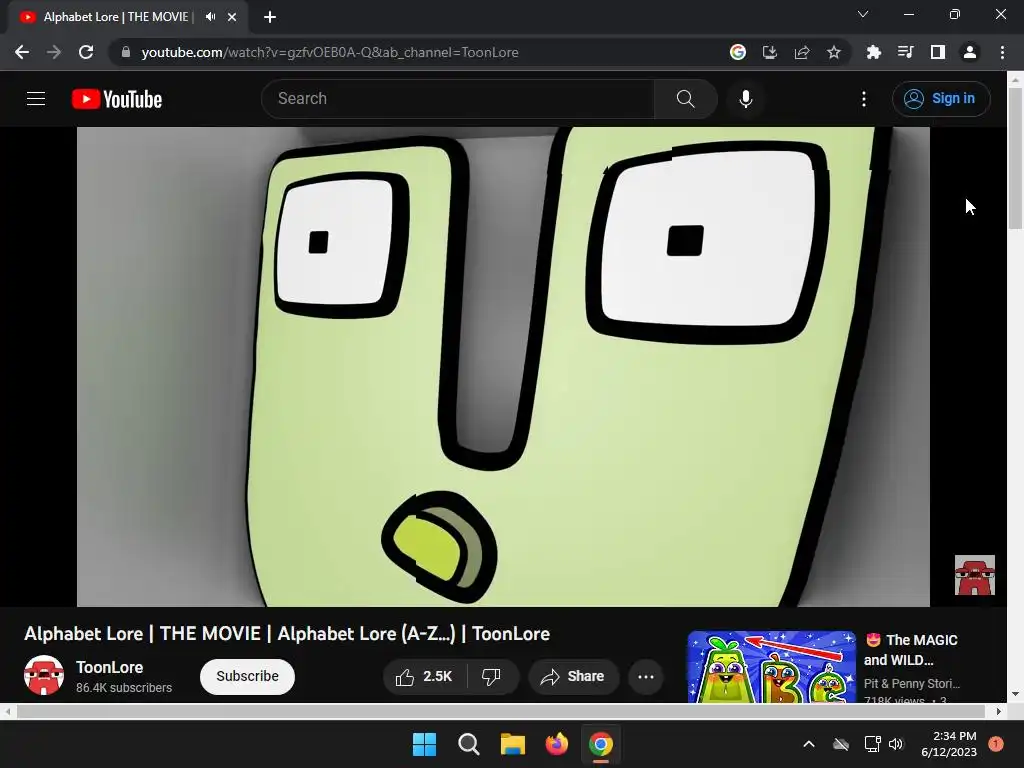Click the search magnifier button

pyautogui.click(x=685, y=99)
